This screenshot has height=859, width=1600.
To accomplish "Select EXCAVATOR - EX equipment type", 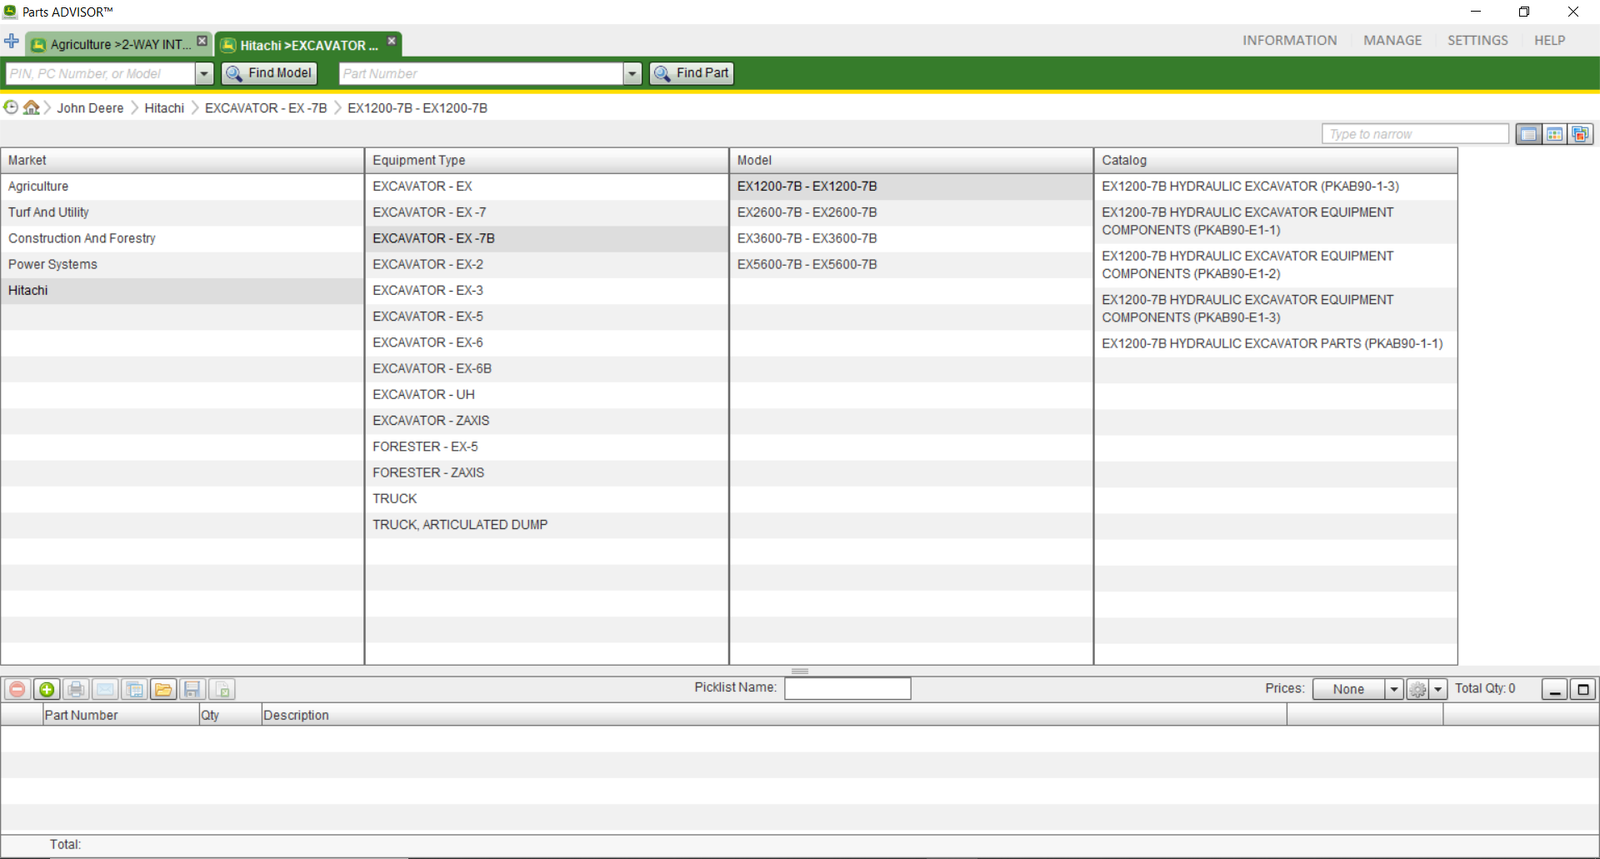I will [x=546, y=186].
